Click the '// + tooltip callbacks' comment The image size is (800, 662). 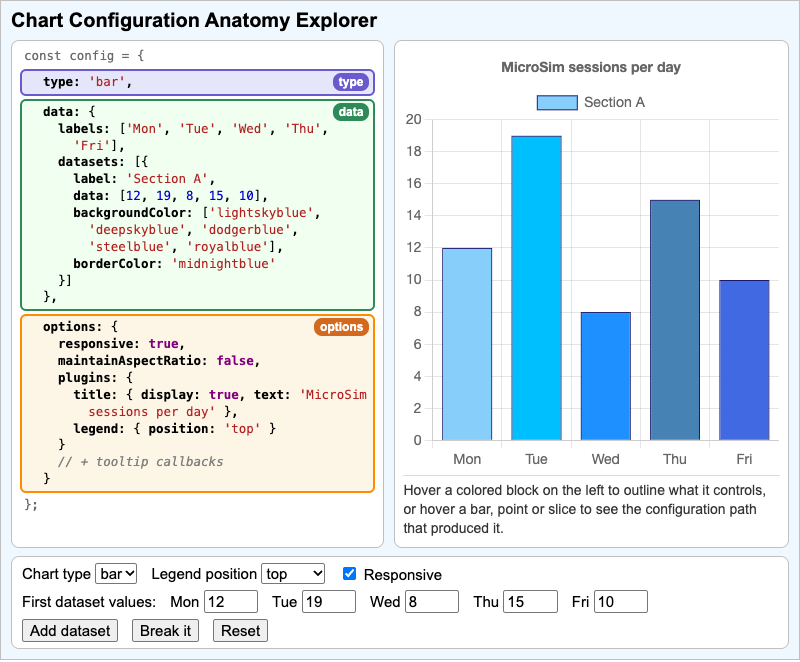(x=140, y=462)
